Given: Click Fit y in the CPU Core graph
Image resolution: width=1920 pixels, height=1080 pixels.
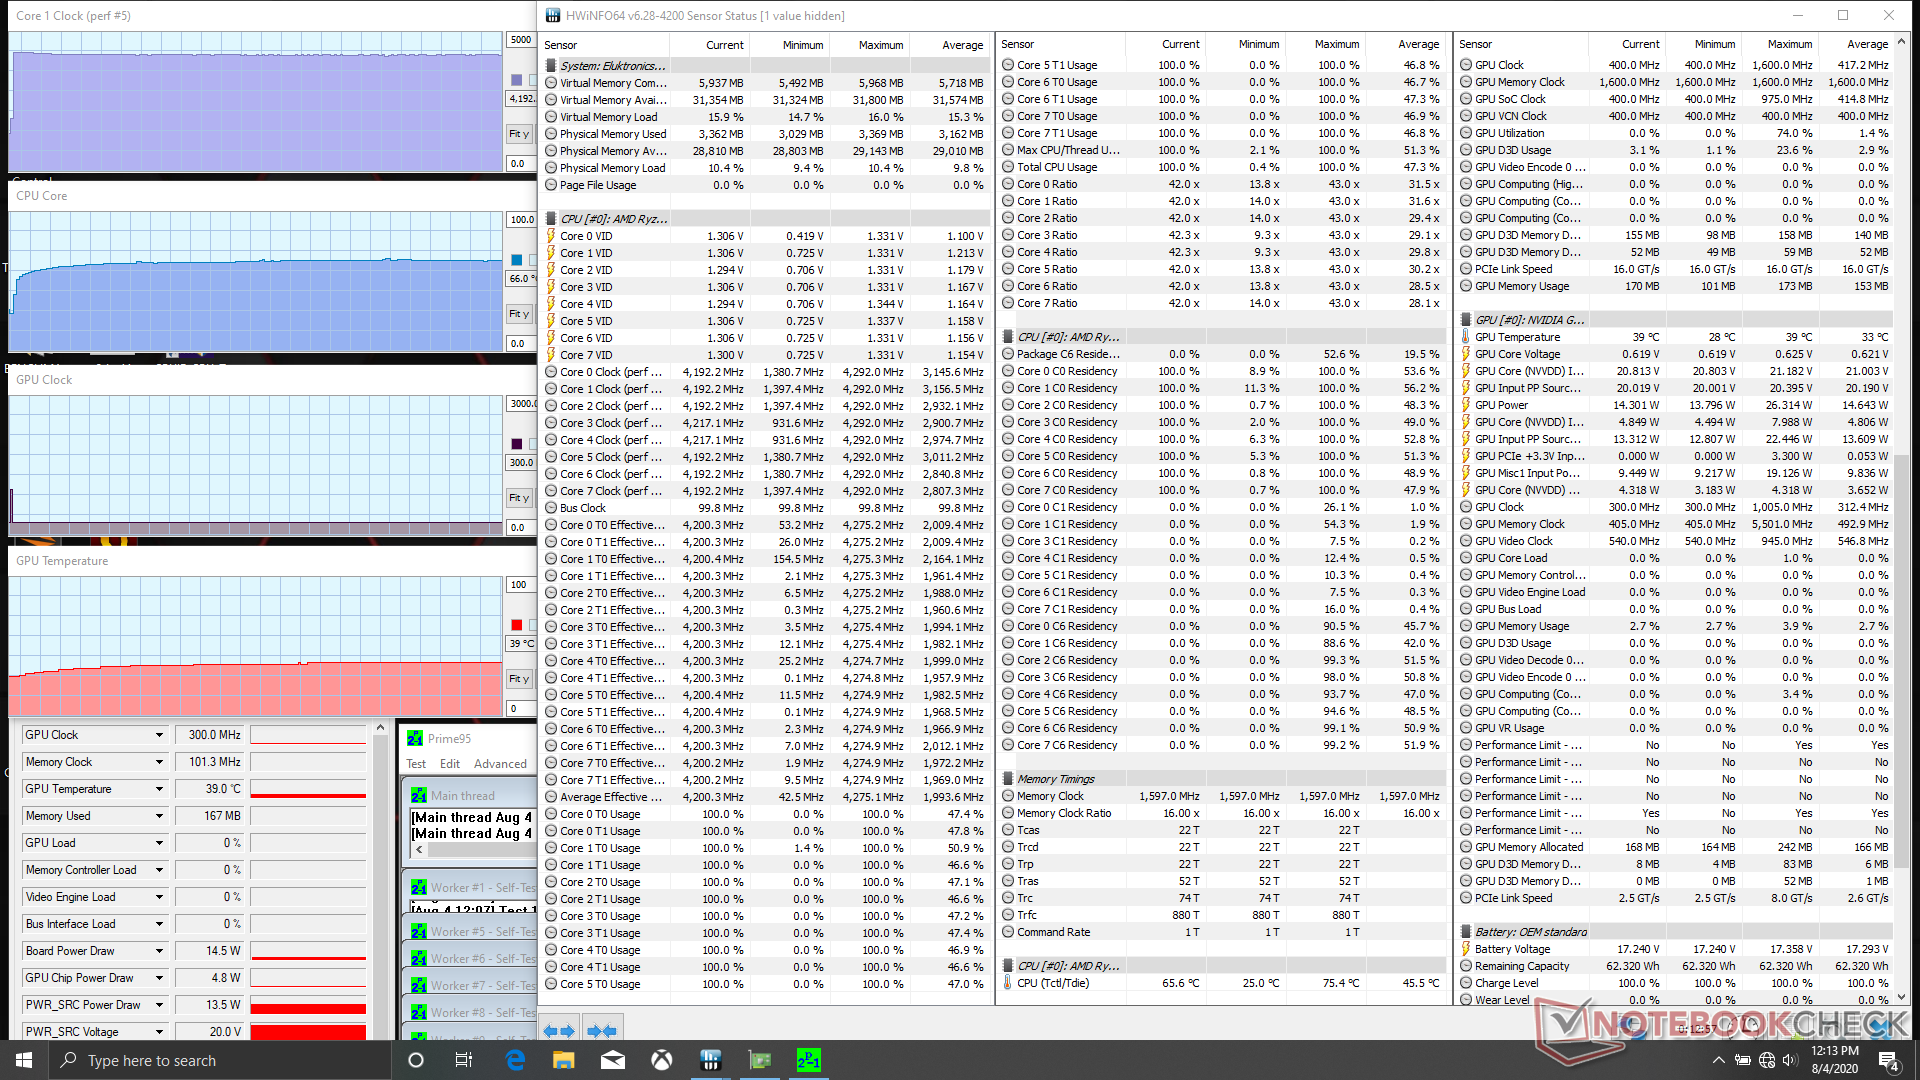Looking at the screenshot, I should (x=519, y=314).
